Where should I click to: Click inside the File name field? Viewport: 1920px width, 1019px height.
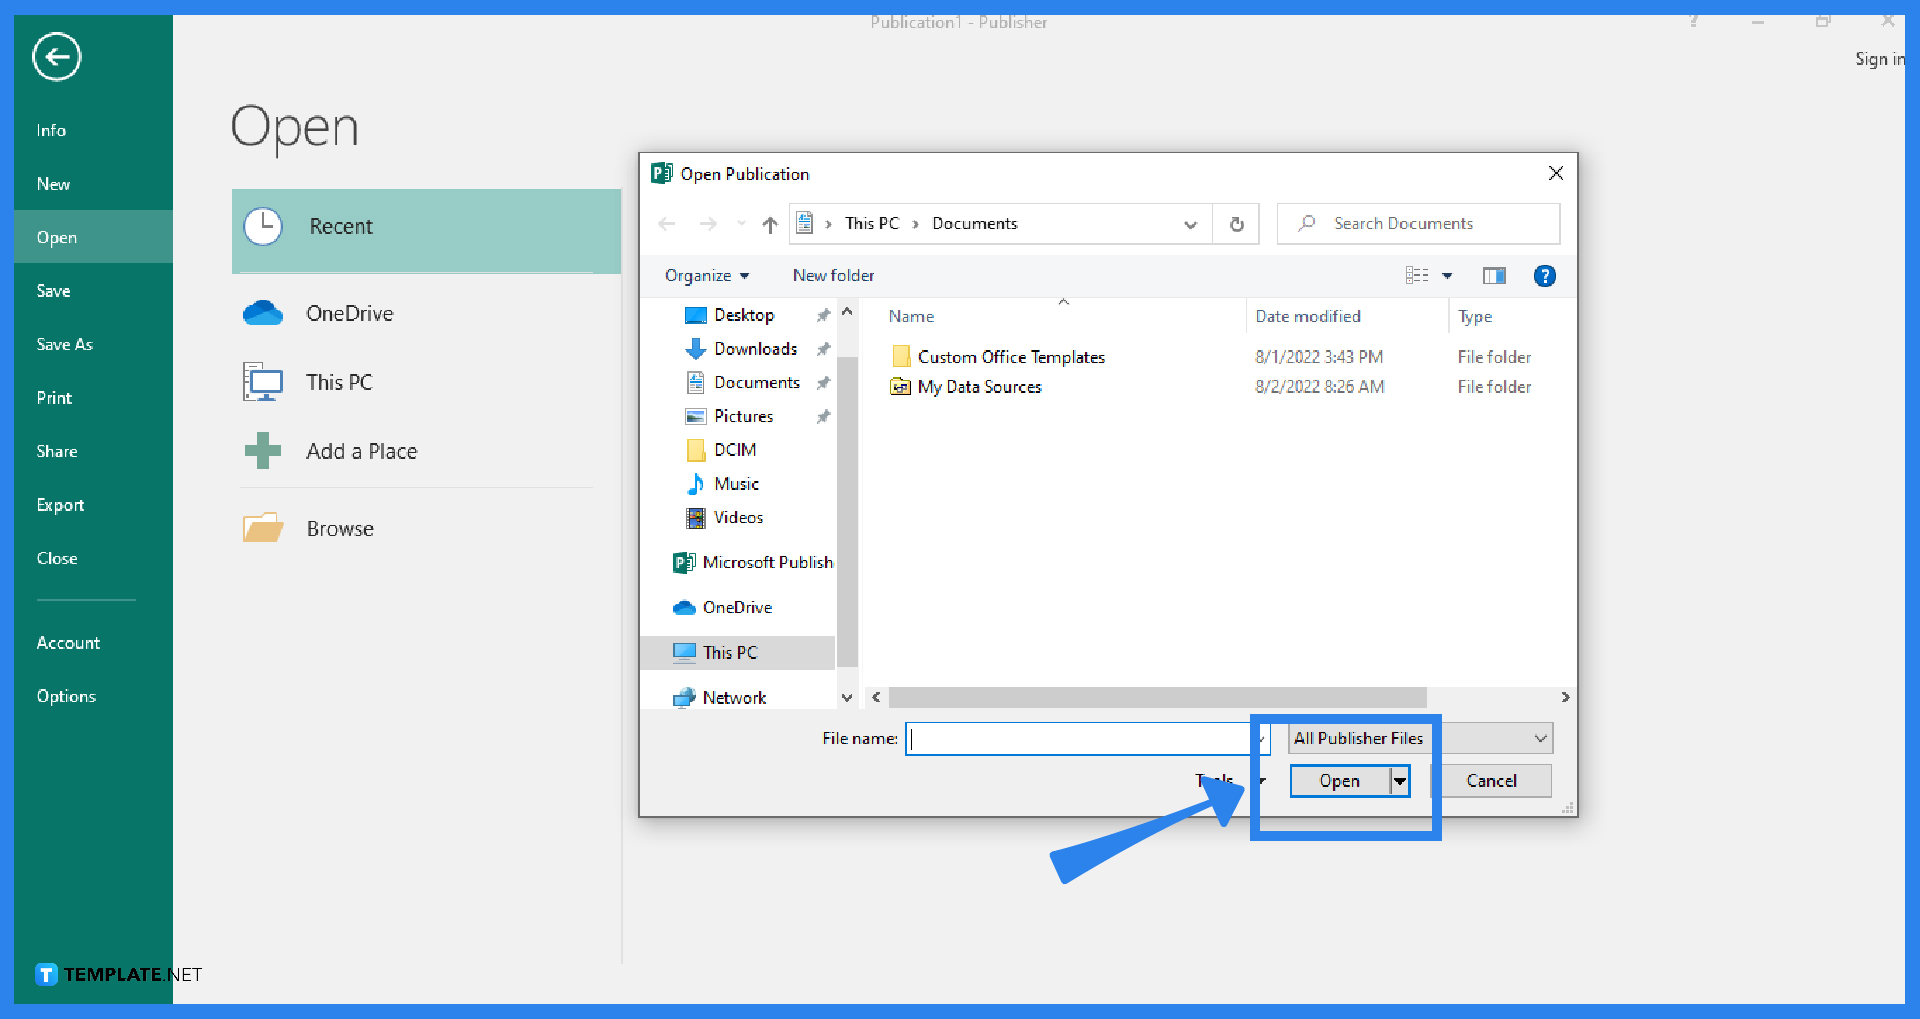1080,738
